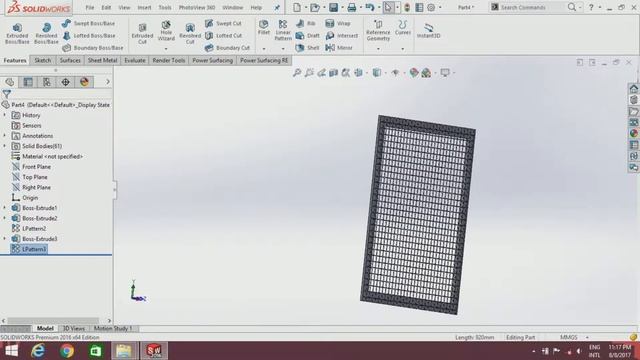Switch to the Sketch tab
Image resolution: width=640 pixels, height=360 pixels.
coord(42,60)
